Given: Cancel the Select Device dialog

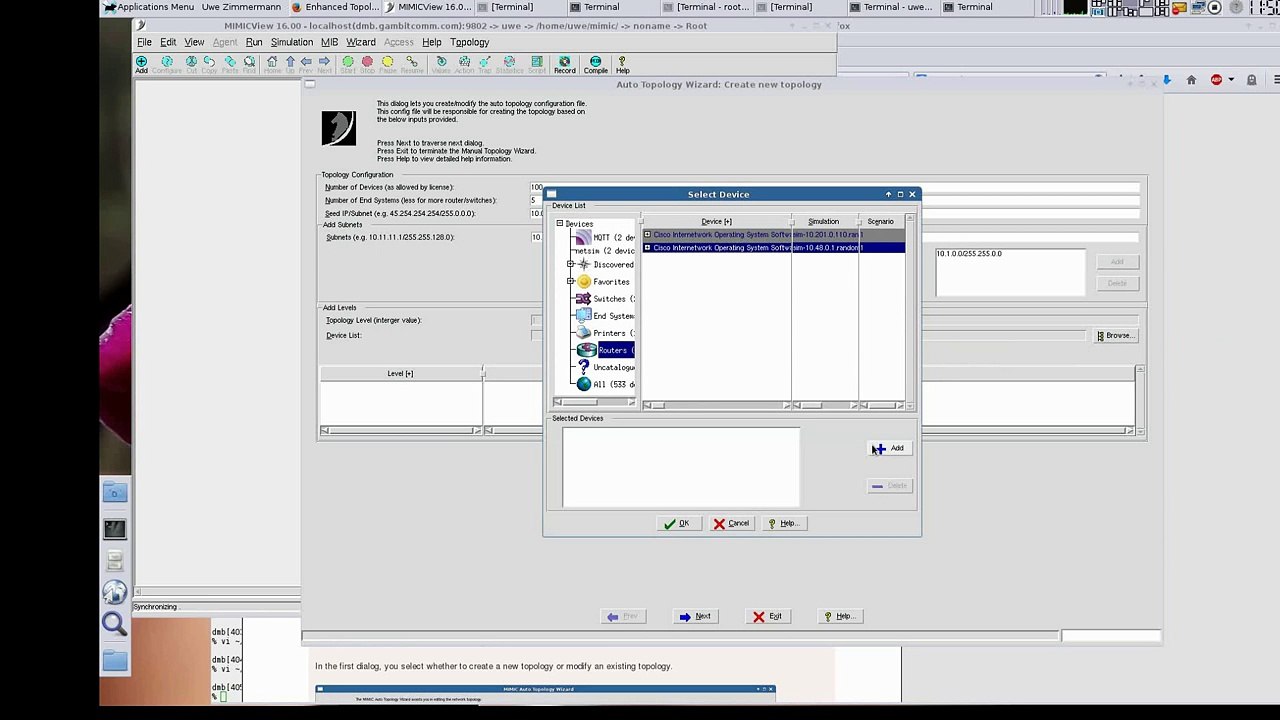Looking at the screenshot, I should click(x=731, y=523).
